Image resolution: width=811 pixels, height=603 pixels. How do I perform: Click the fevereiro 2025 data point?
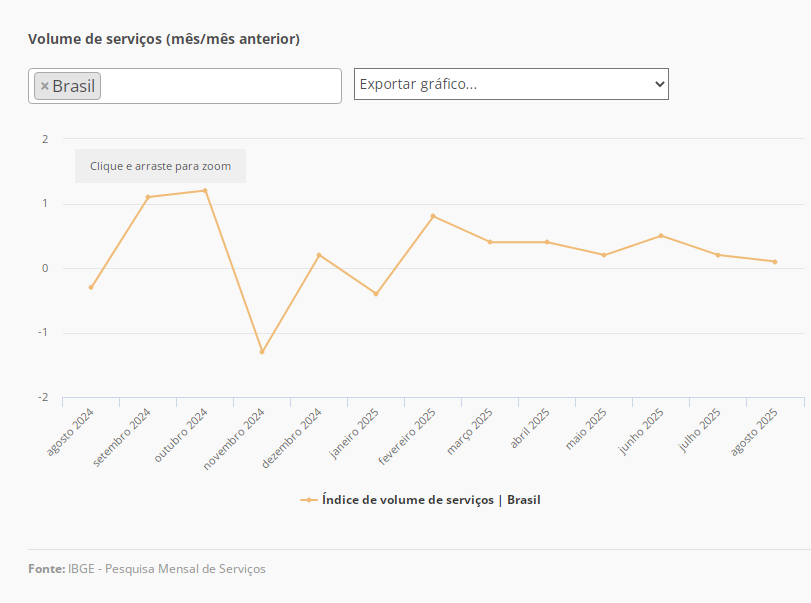[x=433, y=216]
